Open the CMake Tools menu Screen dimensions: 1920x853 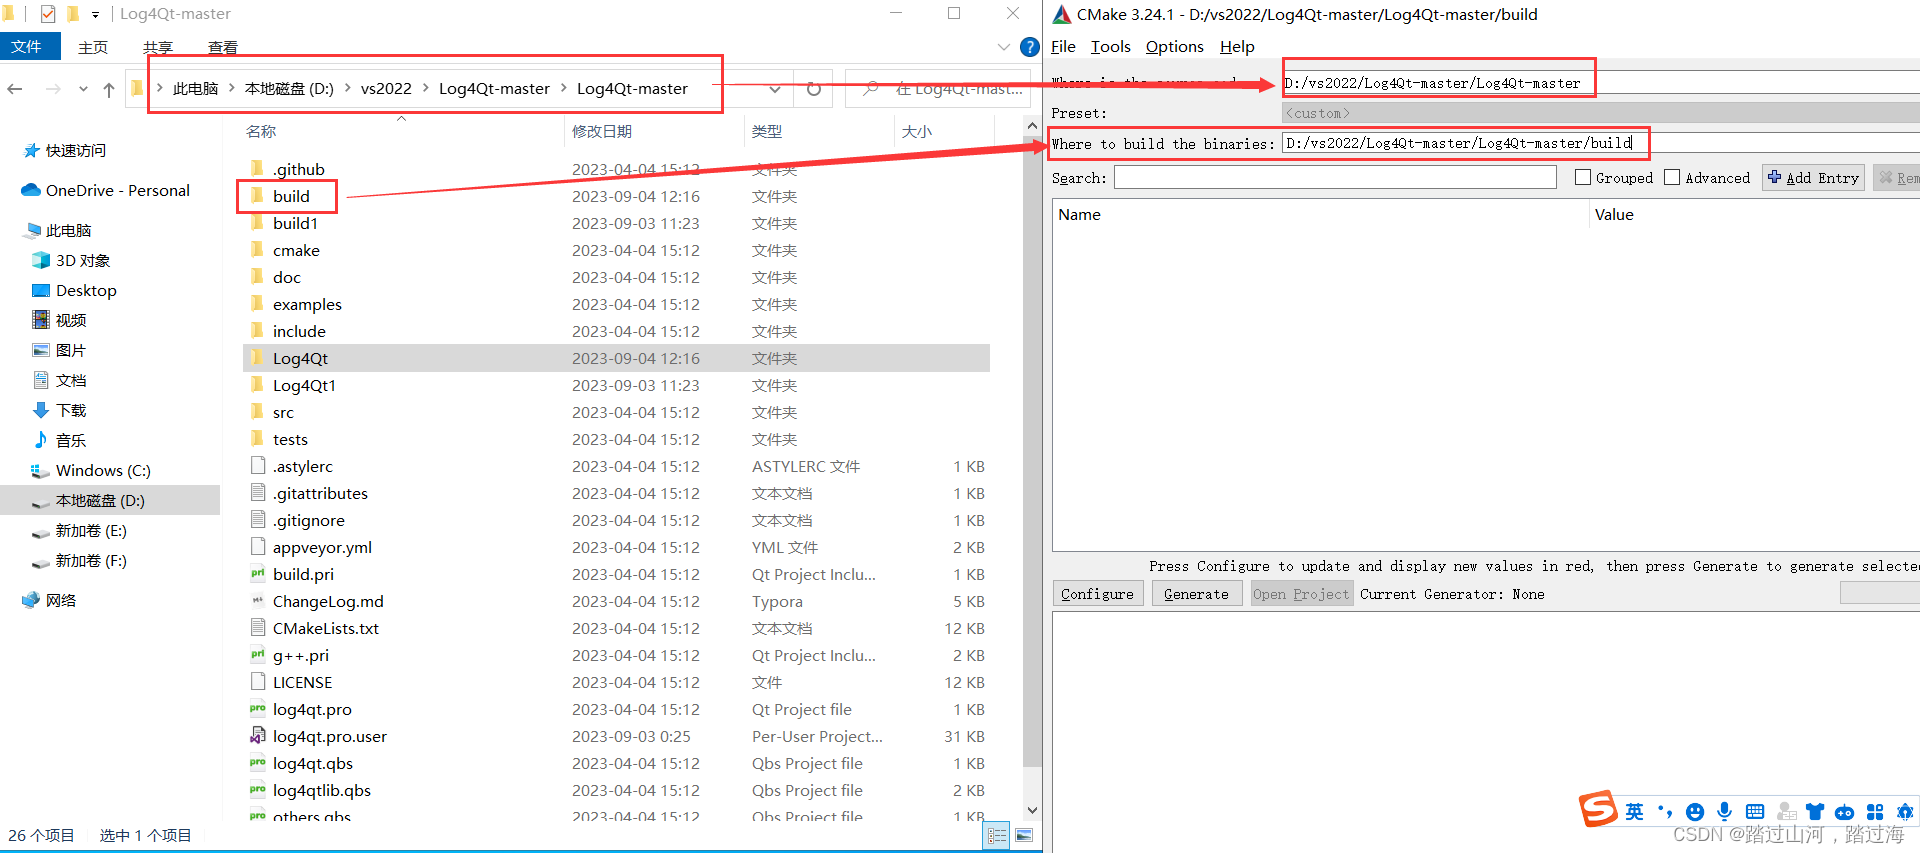coord(1110,46)
